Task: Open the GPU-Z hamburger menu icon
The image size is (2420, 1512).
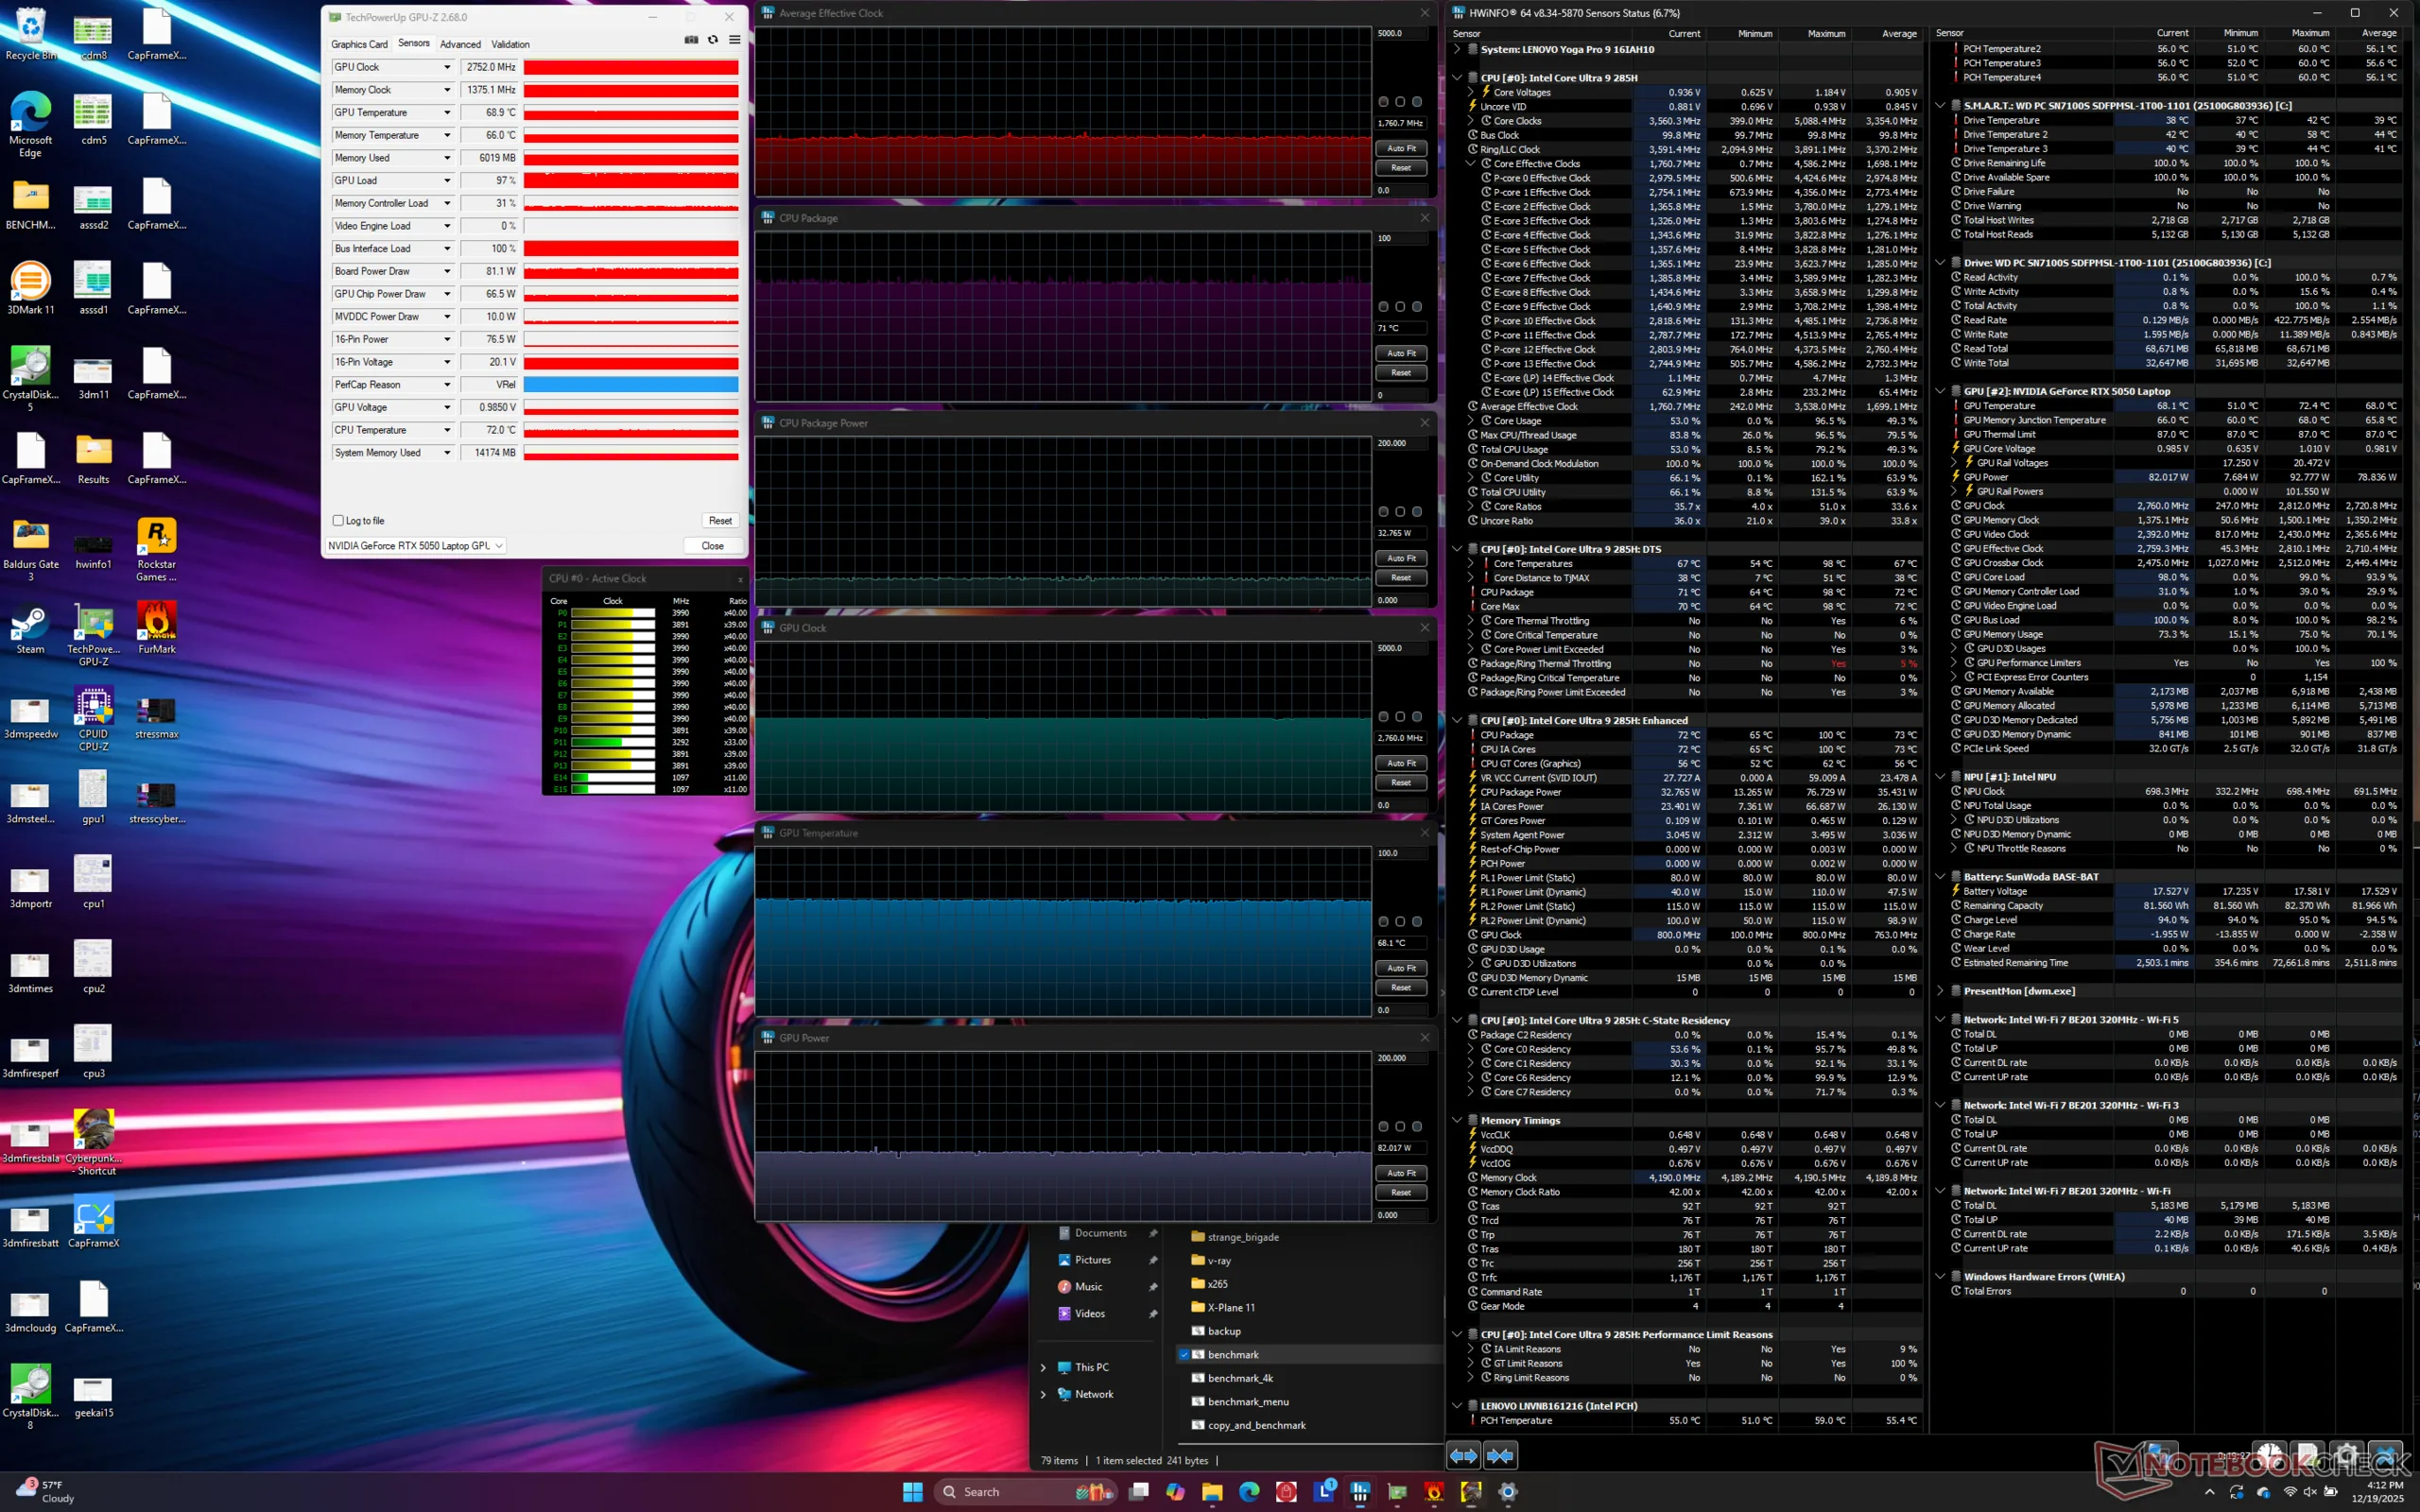Action: (735, 40)
